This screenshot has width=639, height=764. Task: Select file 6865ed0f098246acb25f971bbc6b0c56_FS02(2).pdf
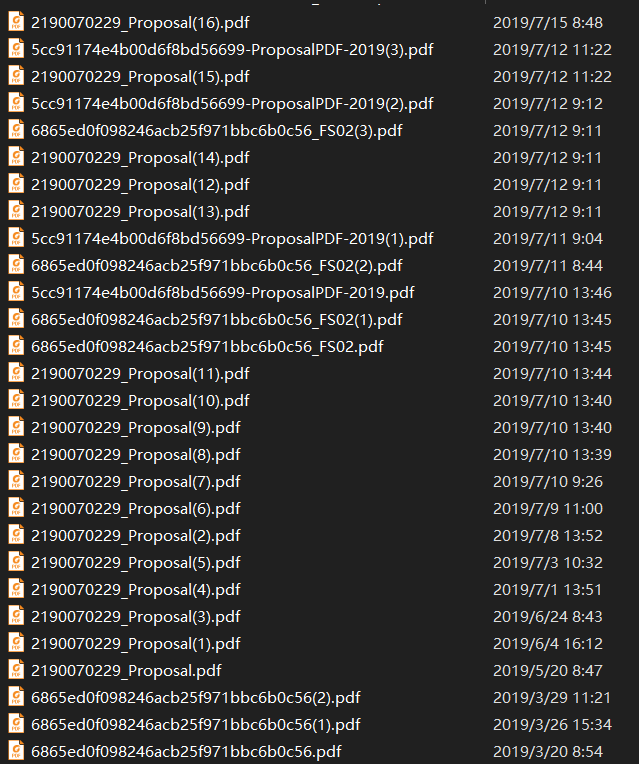(x=216, y=266)
